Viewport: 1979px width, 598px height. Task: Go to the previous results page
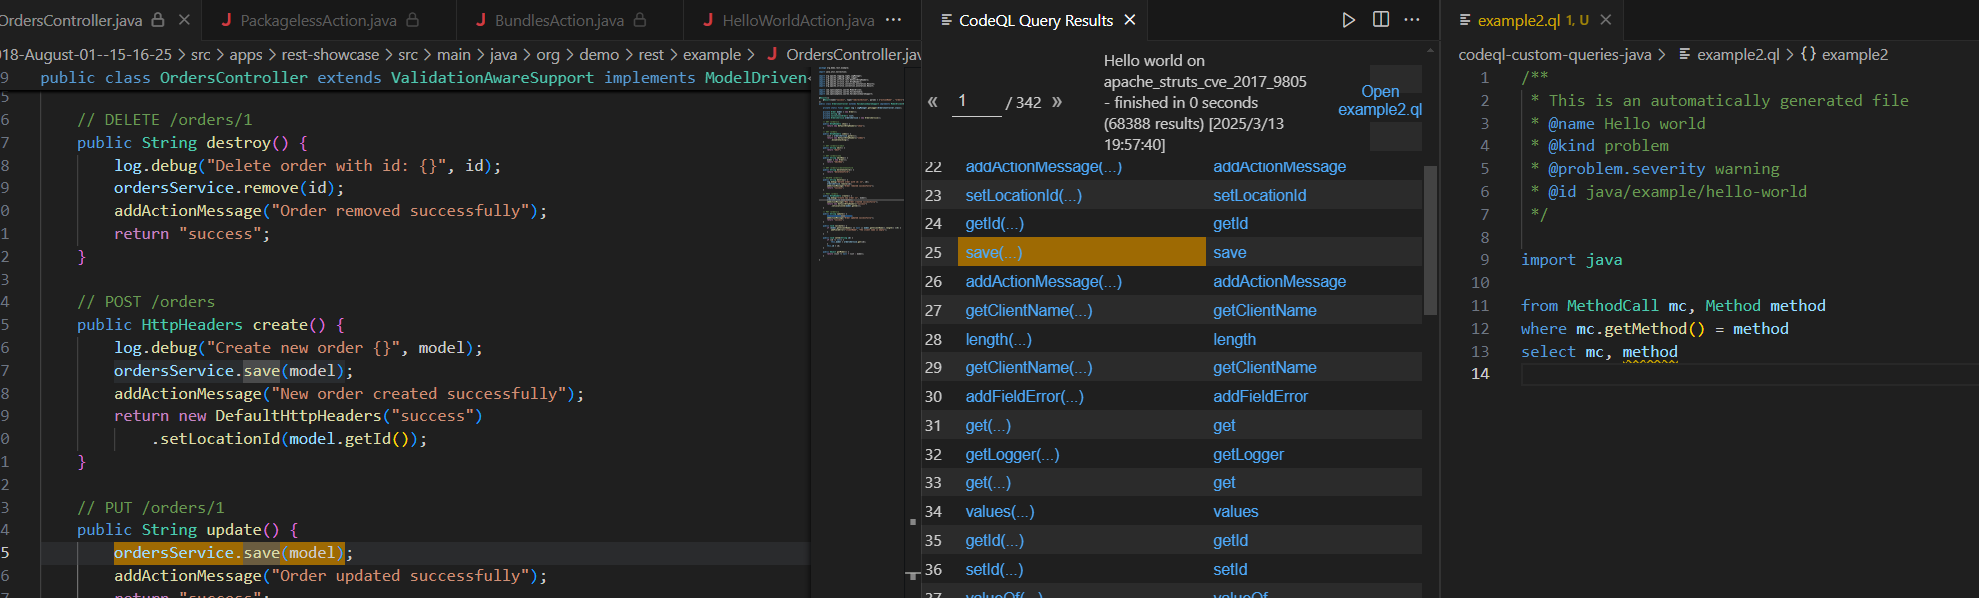(933, 102)
